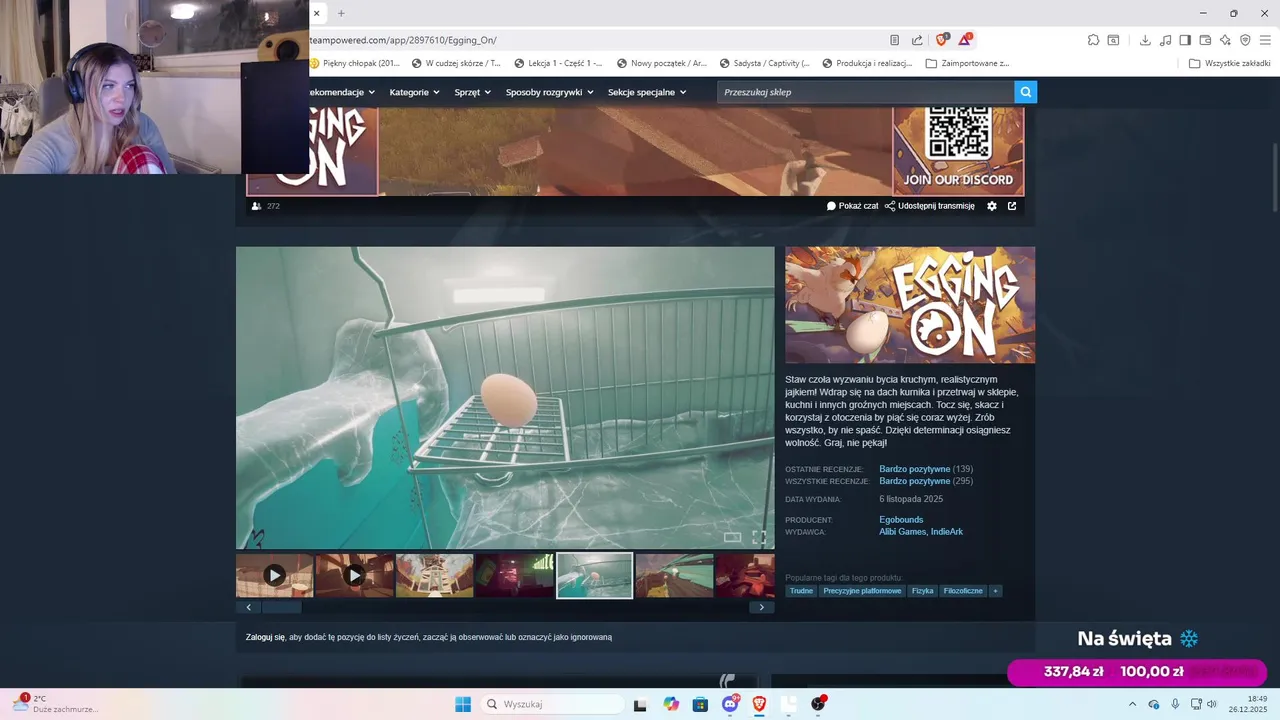Click thumbnail strip left arrow
The height and width of the screenshot is (720, 1280).
(248, 607)
